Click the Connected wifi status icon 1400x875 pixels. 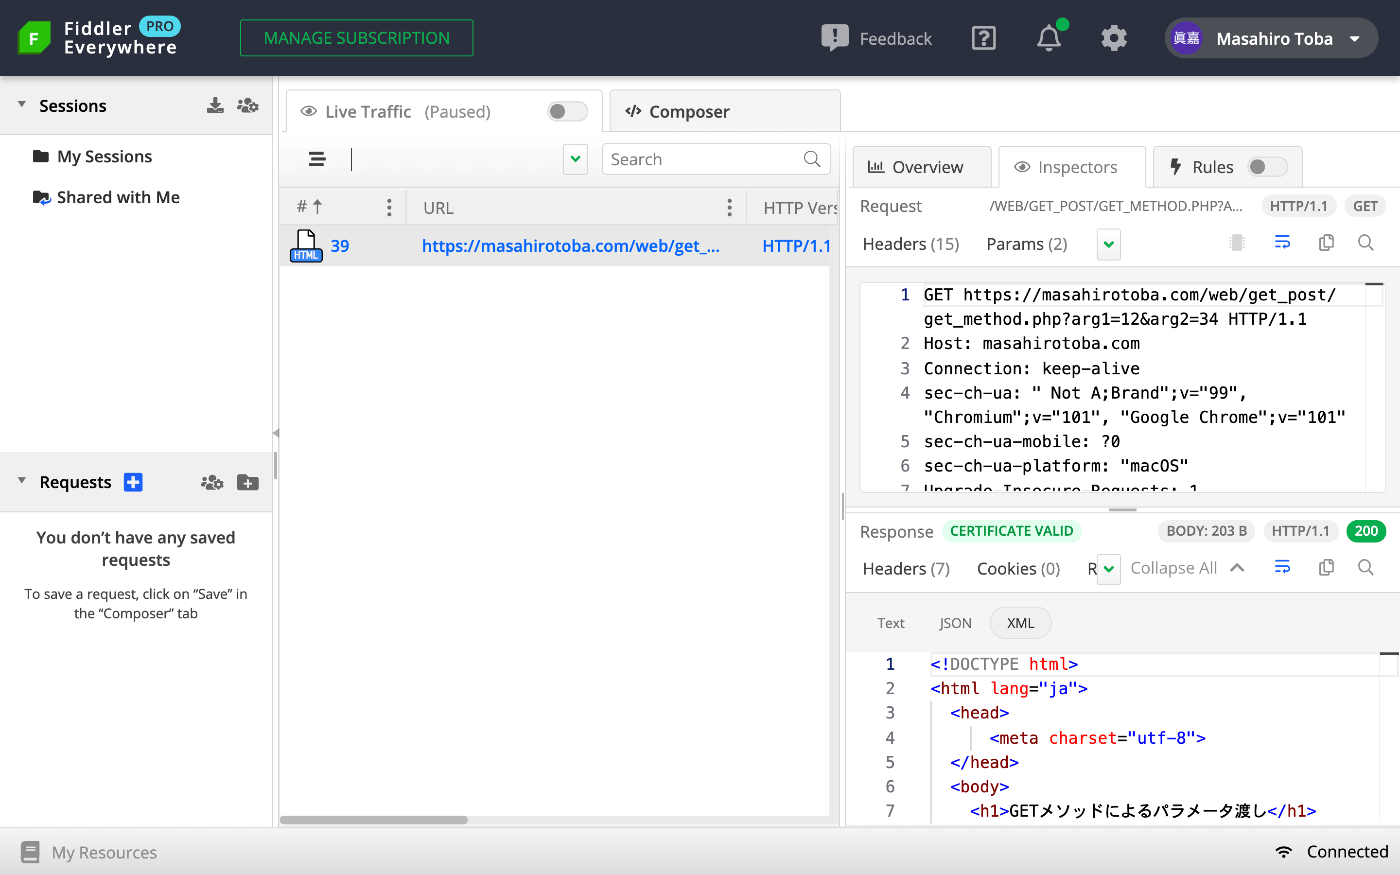[x=1284, y=852]
